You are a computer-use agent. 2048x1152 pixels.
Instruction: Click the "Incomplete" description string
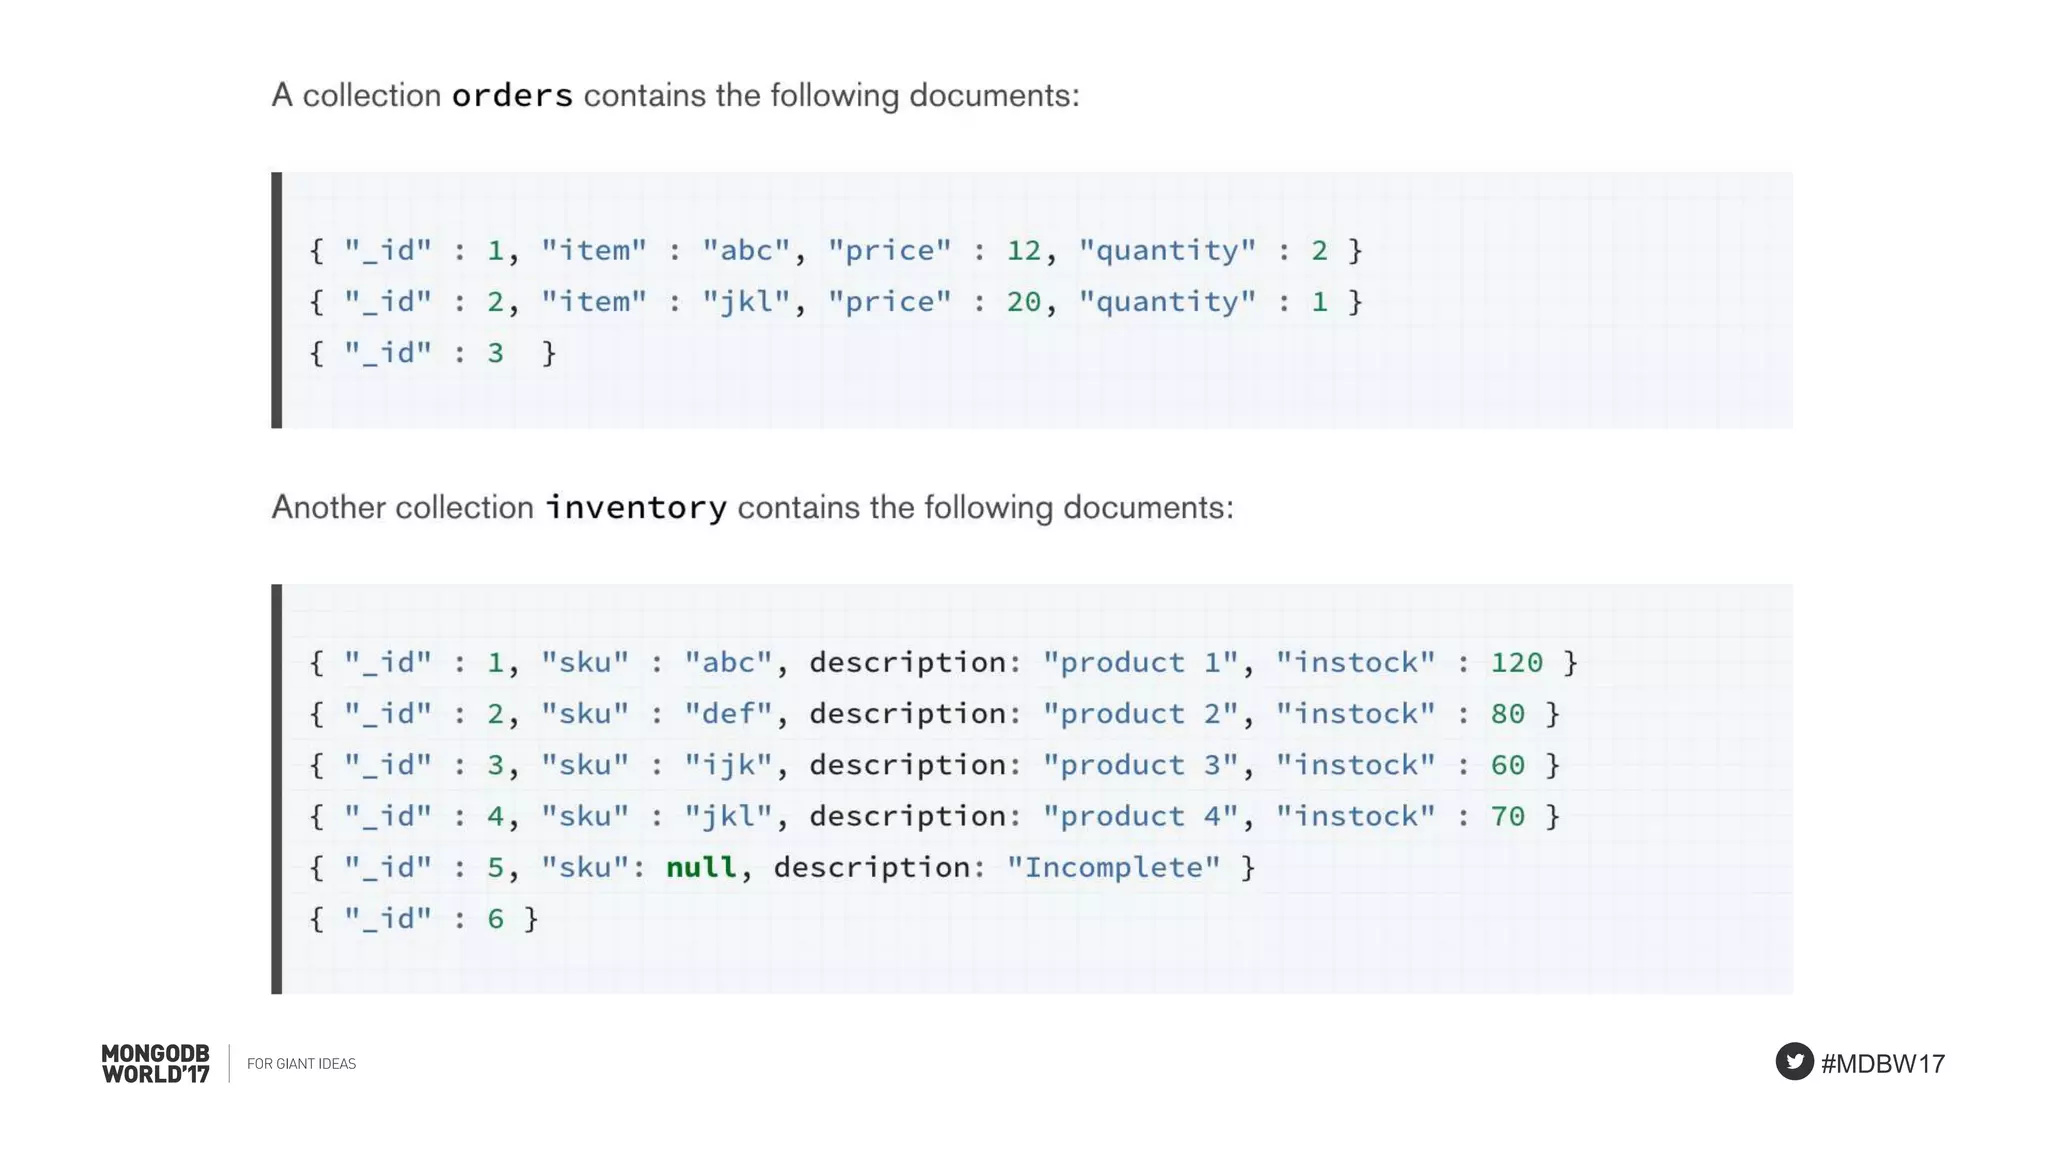point(1114,867)
